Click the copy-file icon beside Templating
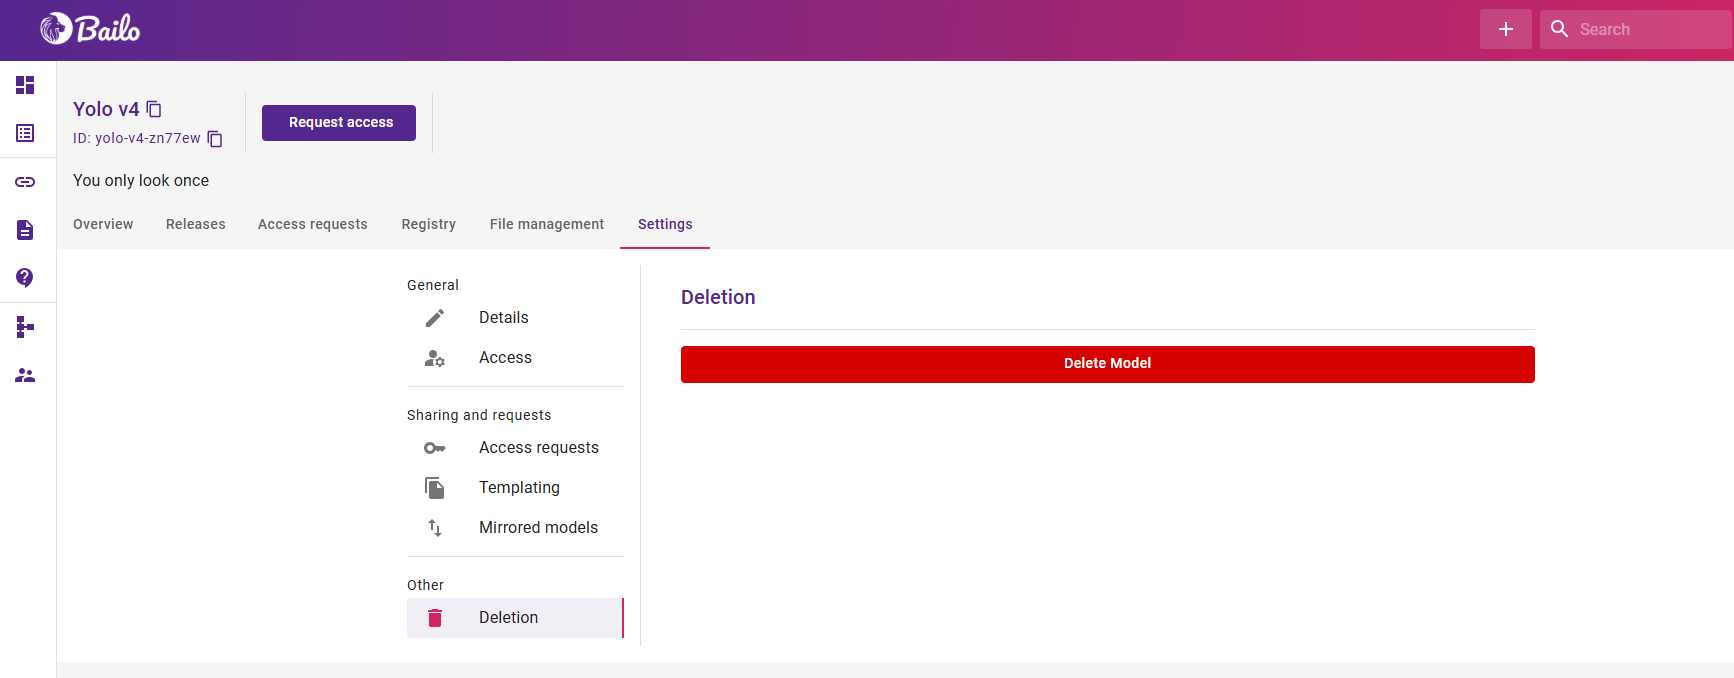The image size is (1734, 678). [435, 488]
